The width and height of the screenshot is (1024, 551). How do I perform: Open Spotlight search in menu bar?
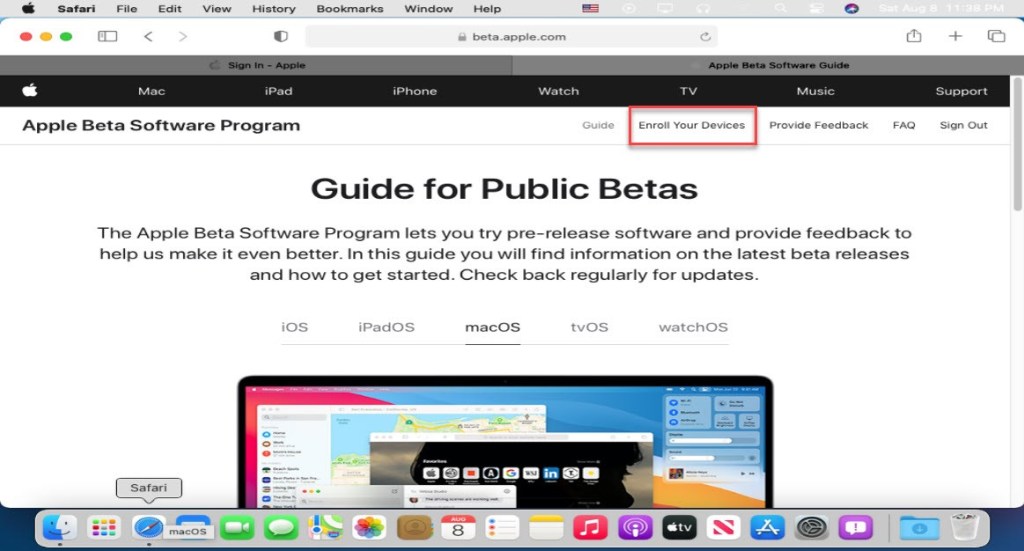[780, 8]
